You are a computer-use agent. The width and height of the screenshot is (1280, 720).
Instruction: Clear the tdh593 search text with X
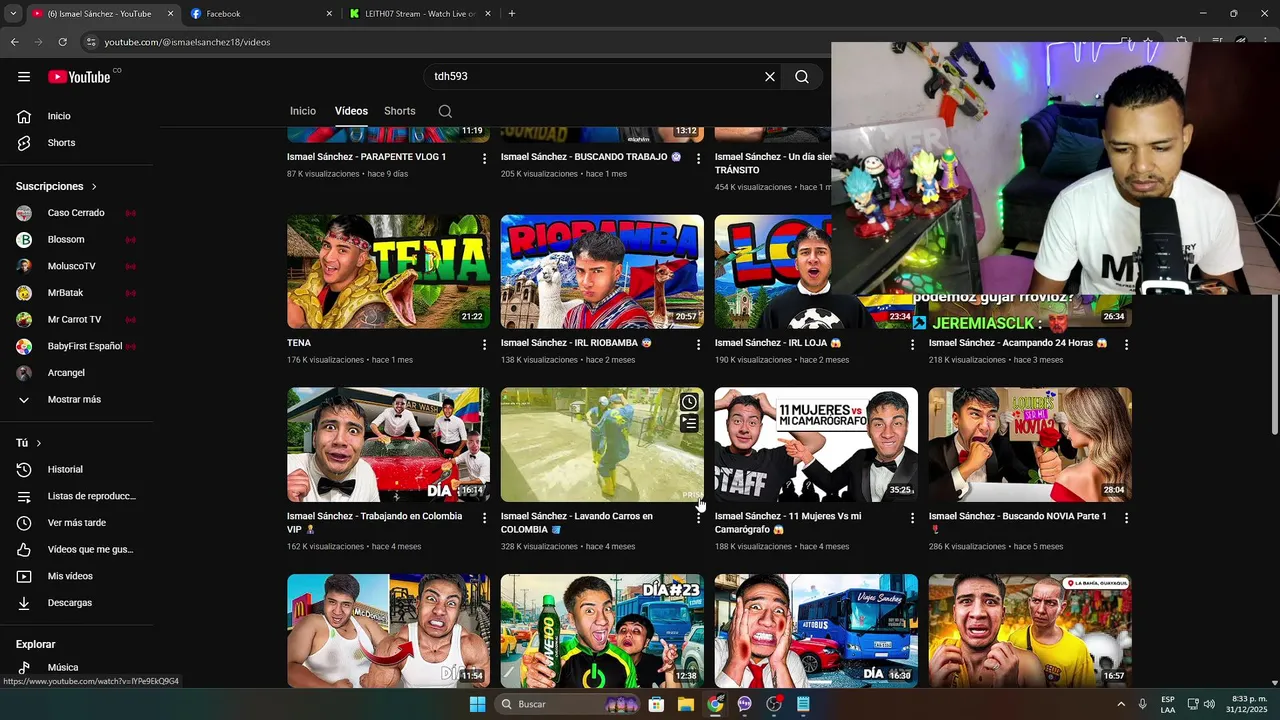point(770,77)
